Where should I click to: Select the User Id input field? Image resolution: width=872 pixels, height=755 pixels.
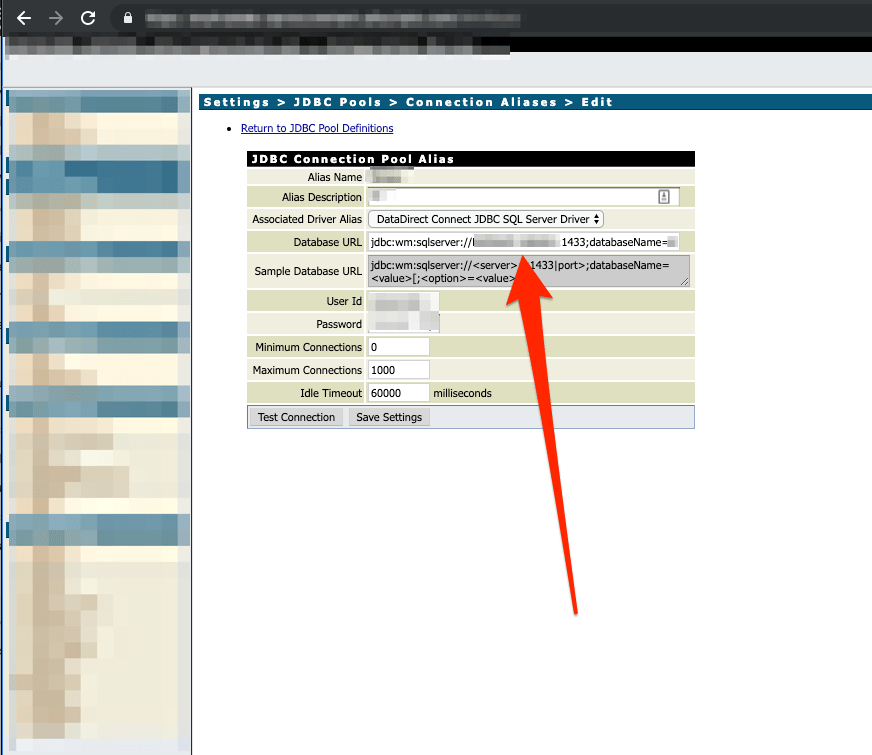click(x=404, y=301)
